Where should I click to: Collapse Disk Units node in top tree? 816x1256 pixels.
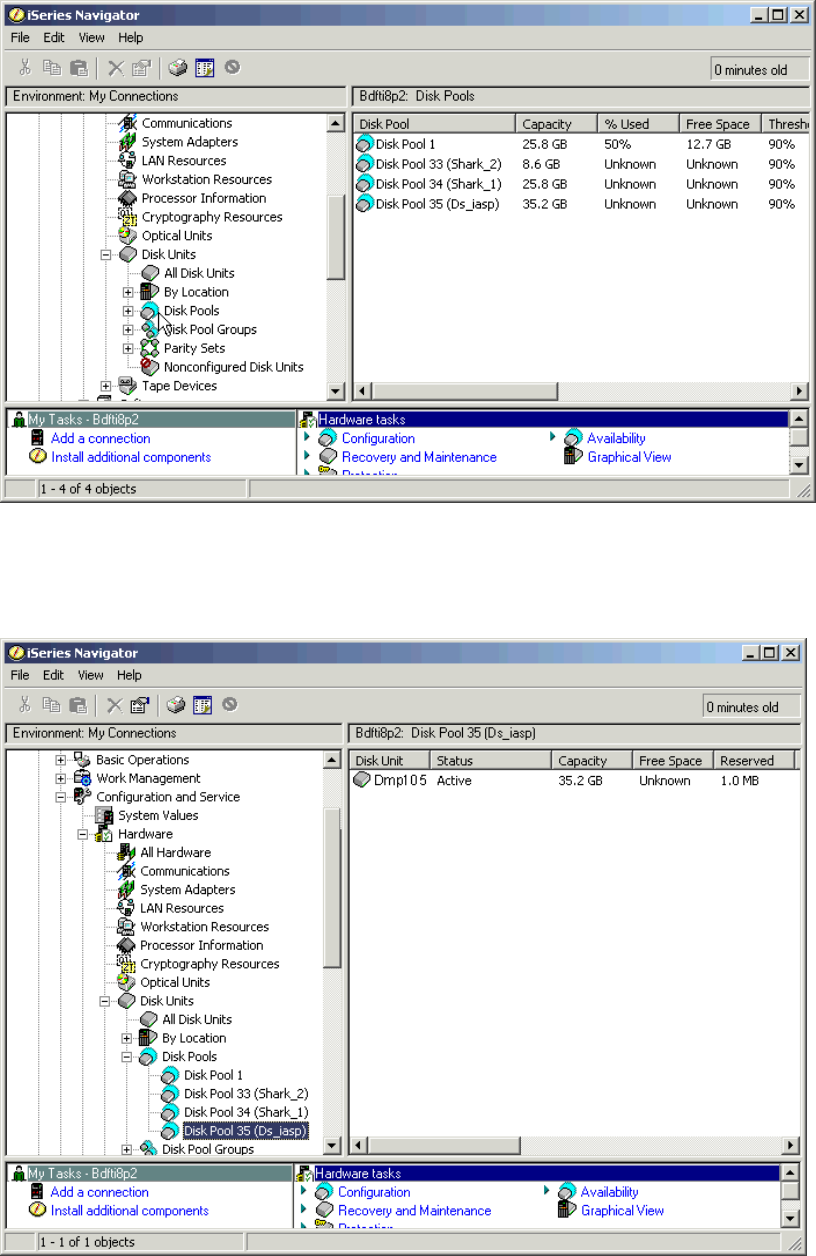click(106, 255)
